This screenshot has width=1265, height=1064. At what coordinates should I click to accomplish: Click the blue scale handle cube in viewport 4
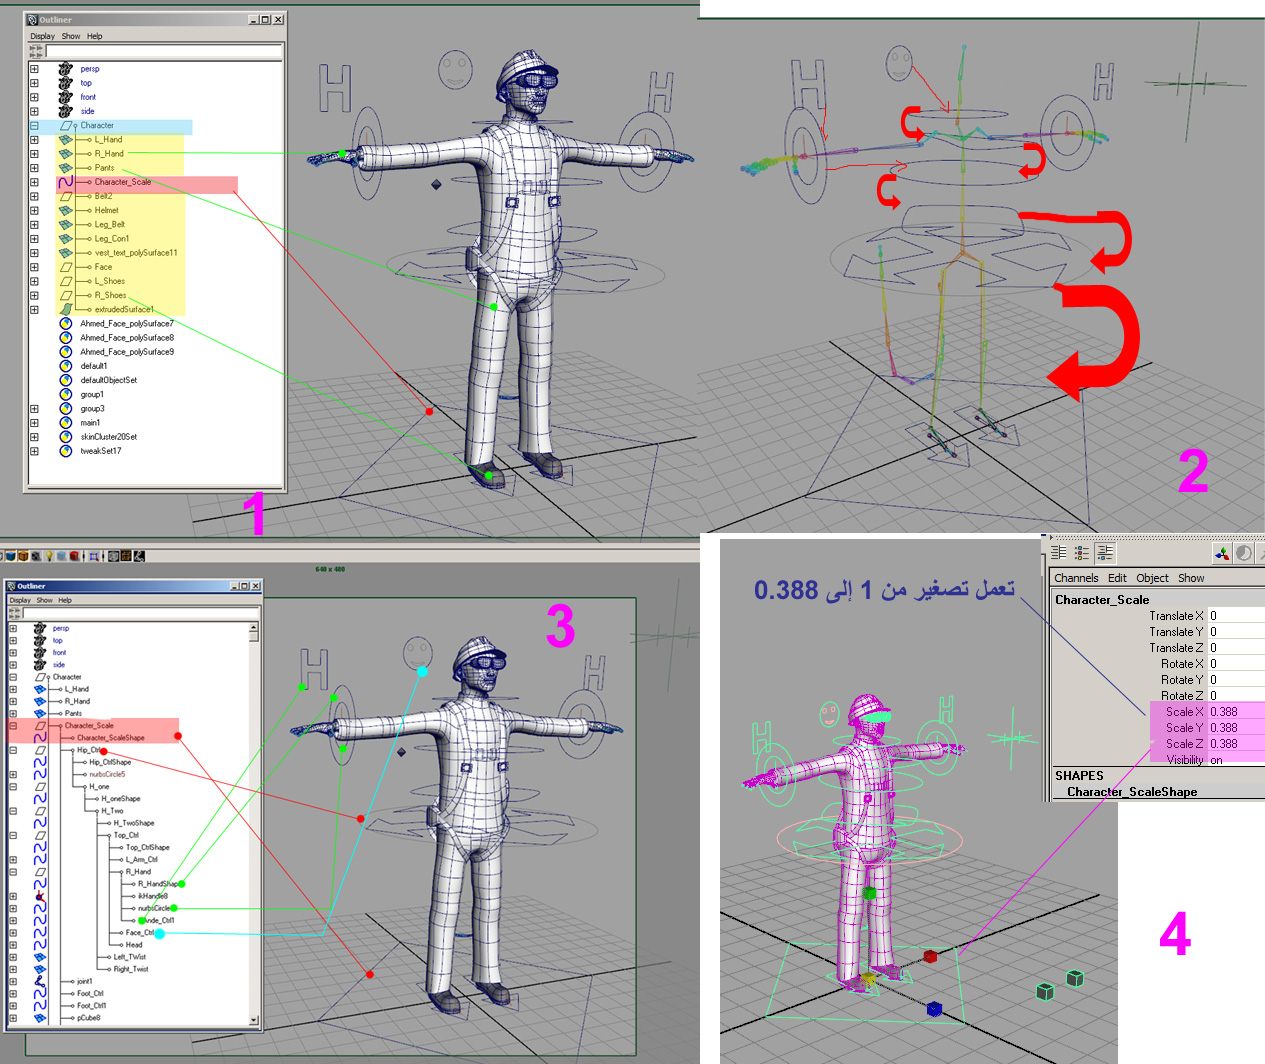[x=934, y=1009]
